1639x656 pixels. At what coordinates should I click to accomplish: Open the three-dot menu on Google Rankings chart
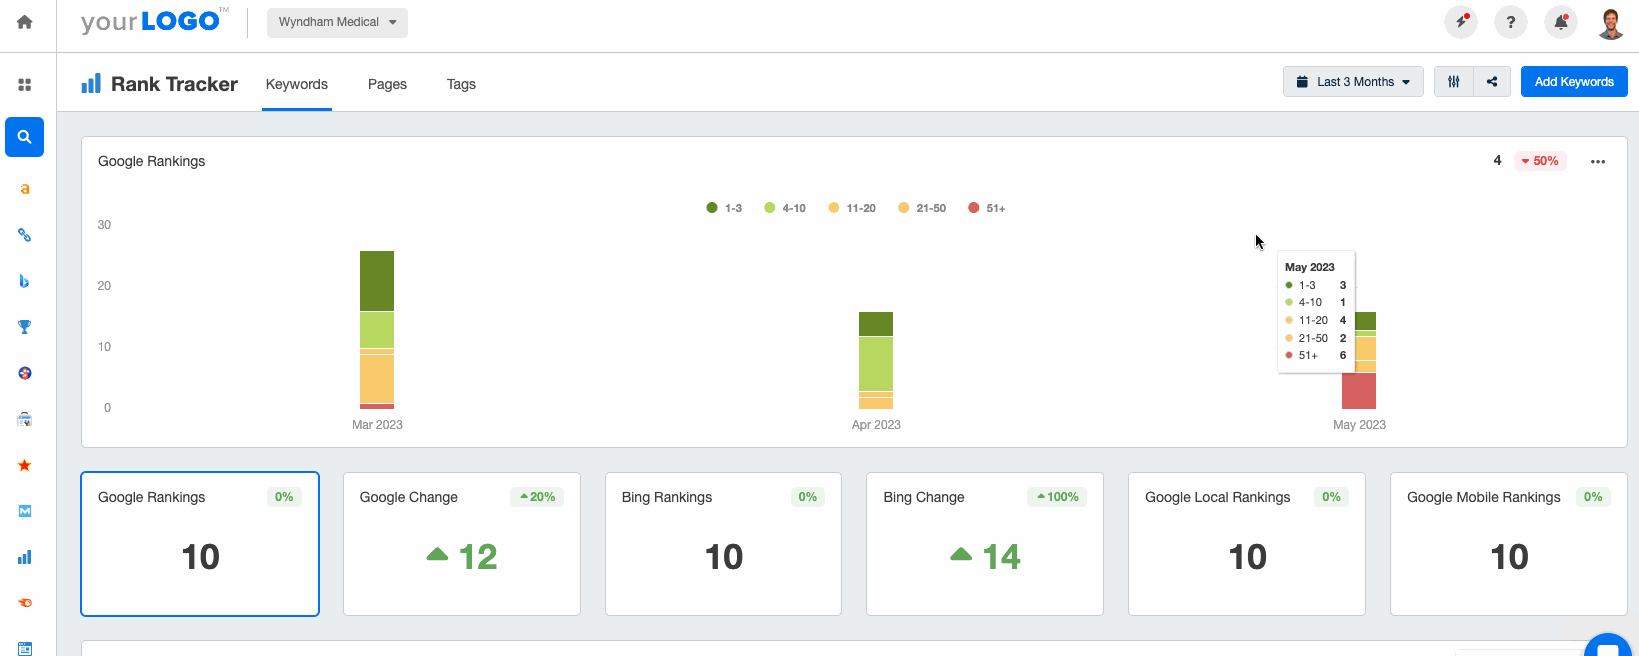pyautogui.click(x=1597, y=162)
